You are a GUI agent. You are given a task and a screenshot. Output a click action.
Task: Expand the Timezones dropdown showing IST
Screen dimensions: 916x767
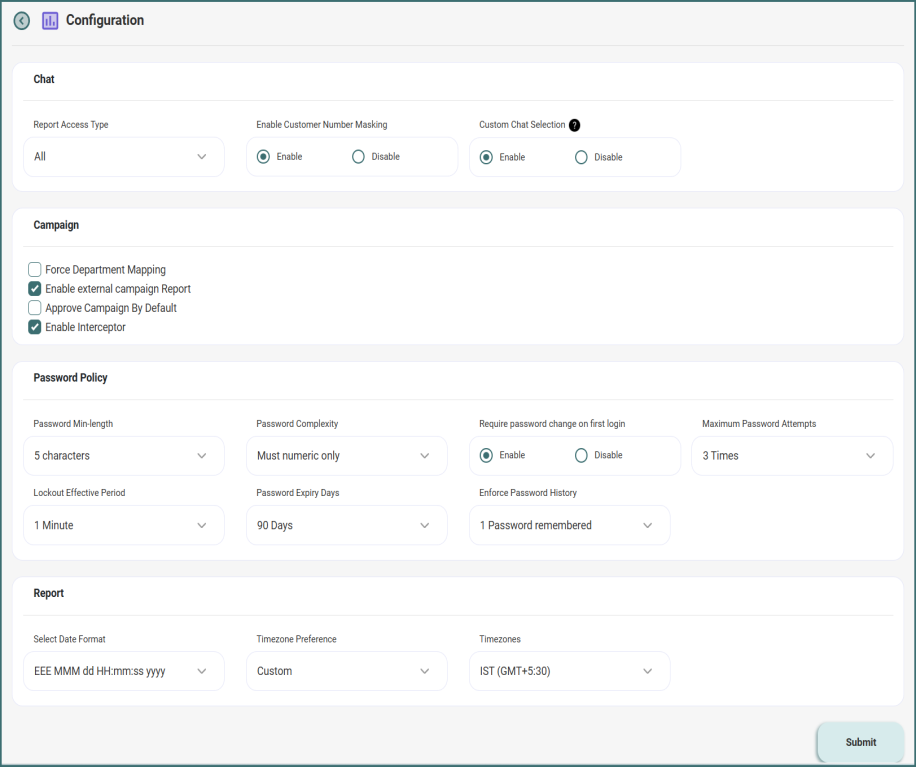[569, 671]
